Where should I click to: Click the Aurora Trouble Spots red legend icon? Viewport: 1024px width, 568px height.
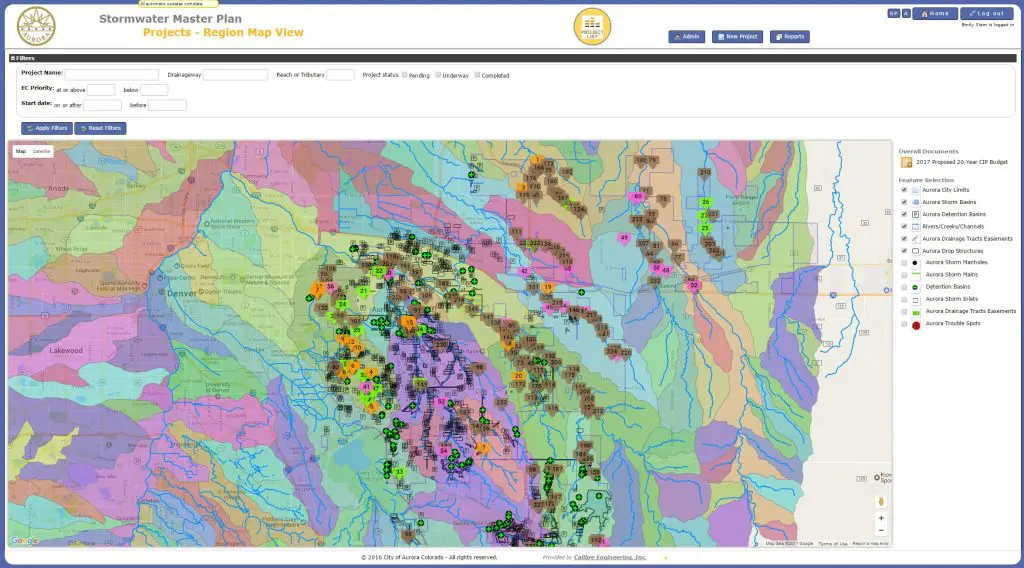pyautogui.click(x=916, y=324)
